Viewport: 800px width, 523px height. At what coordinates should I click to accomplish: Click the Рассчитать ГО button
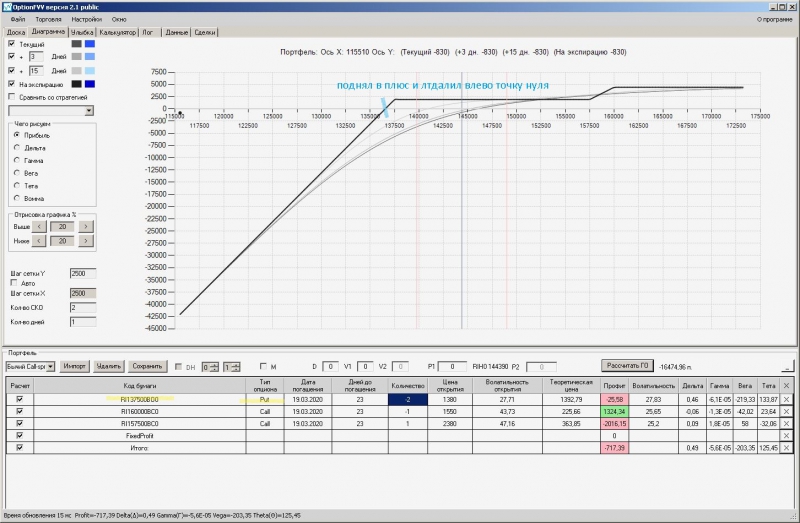[627, 366]
